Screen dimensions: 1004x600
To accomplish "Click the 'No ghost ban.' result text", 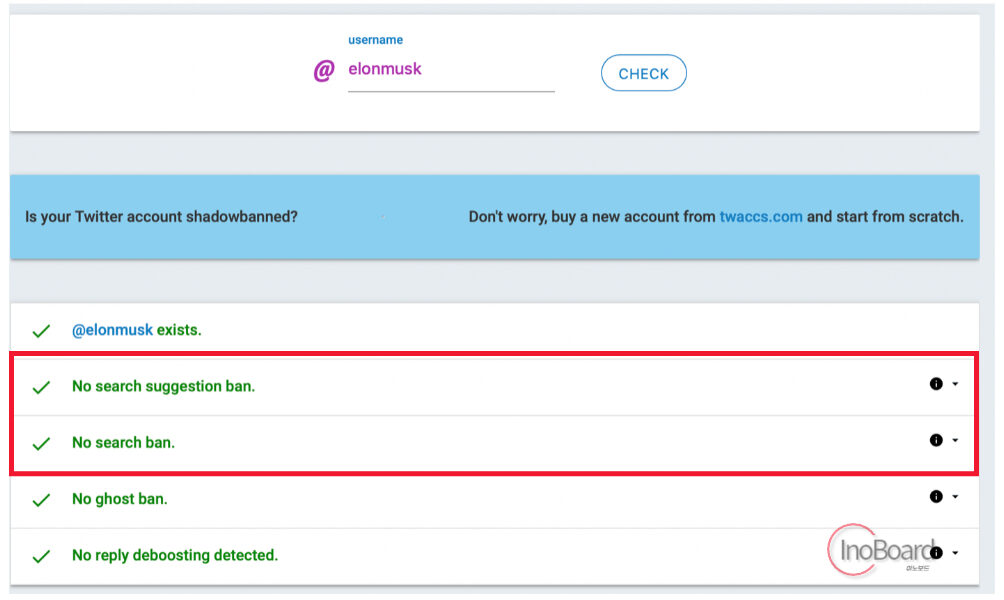I will 119,499.
